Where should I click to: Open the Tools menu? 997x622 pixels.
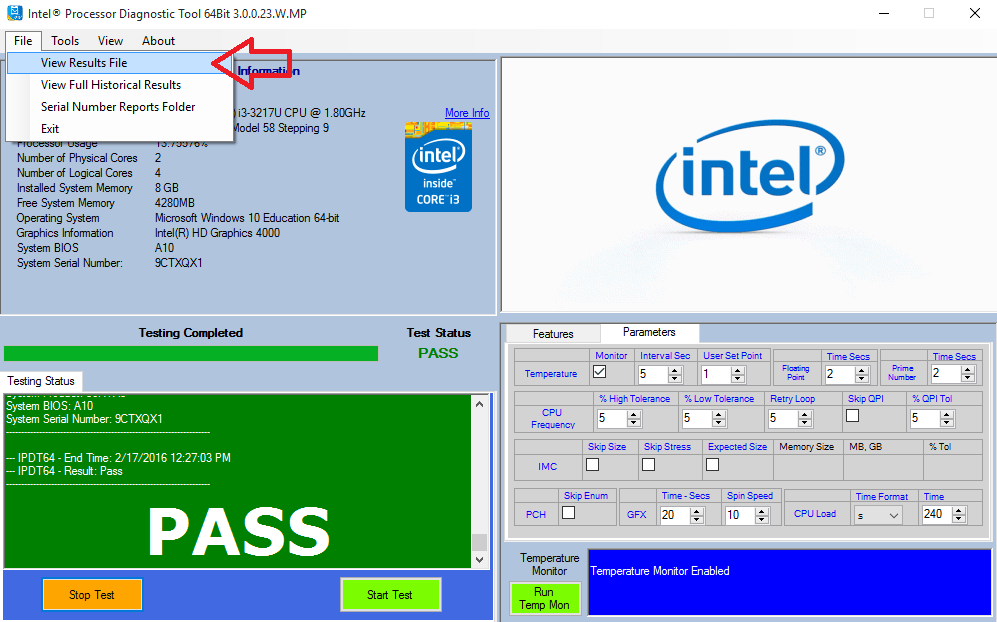(x=65, y=41)
